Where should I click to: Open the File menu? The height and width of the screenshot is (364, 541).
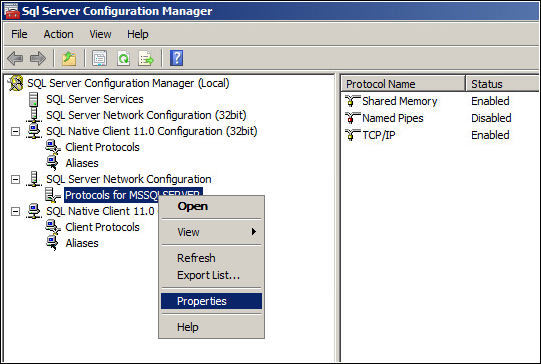(19, 34)
